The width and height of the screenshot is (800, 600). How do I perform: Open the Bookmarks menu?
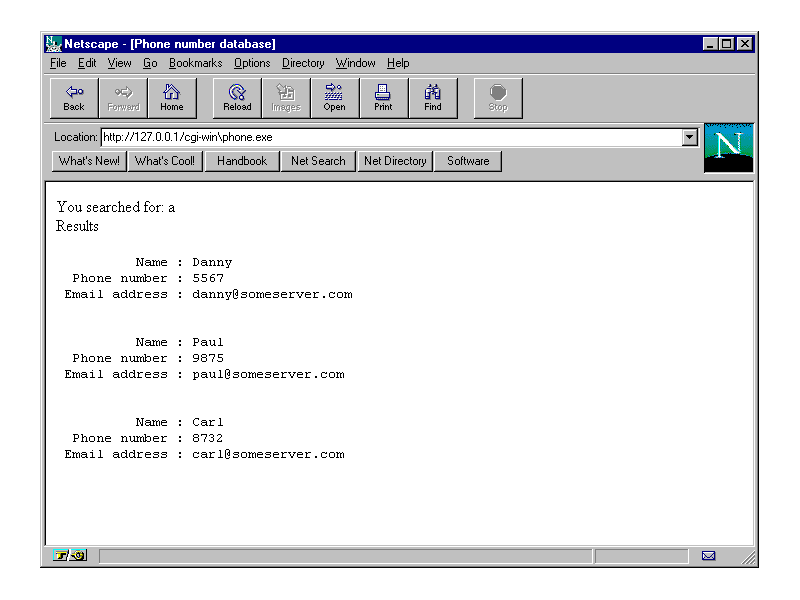pyautogui.click(x=195, y=63)
